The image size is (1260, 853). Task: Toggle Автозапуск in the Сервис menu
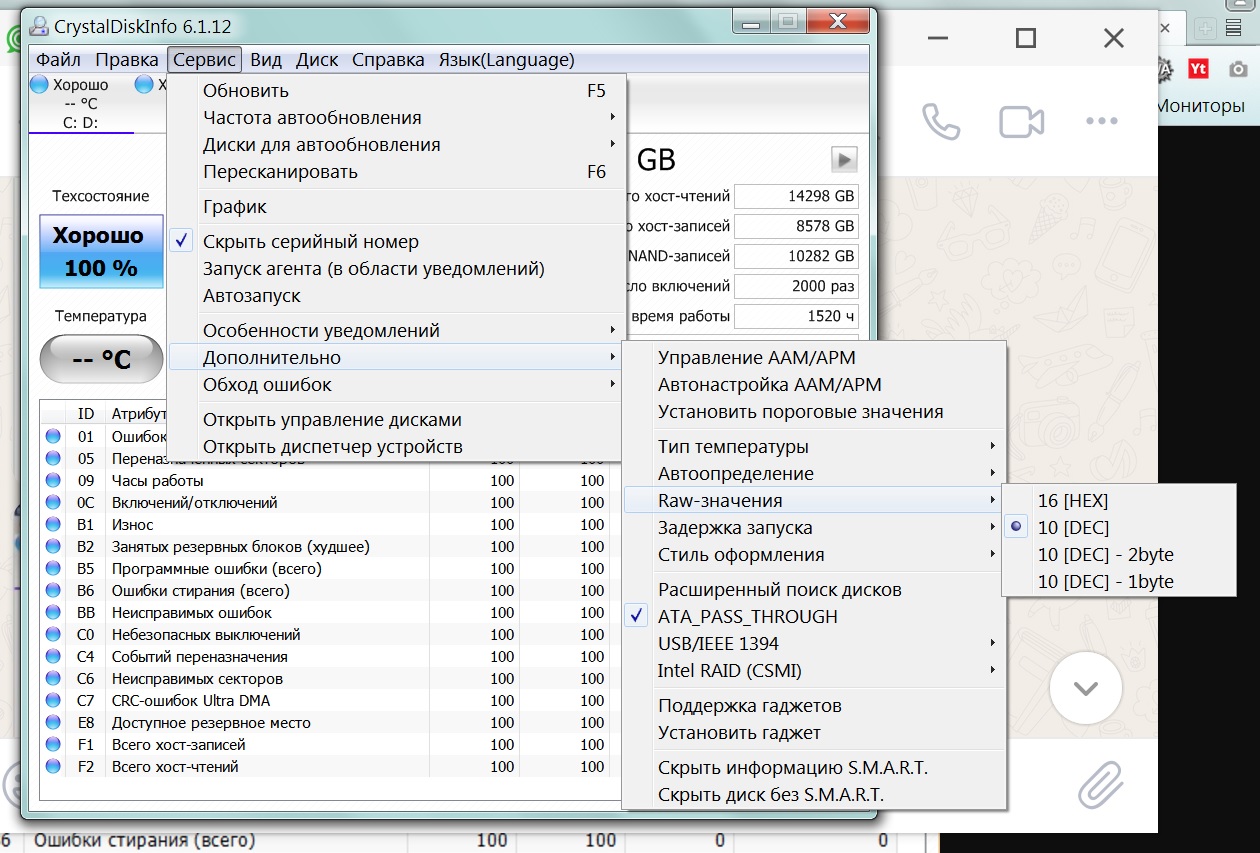397,296
